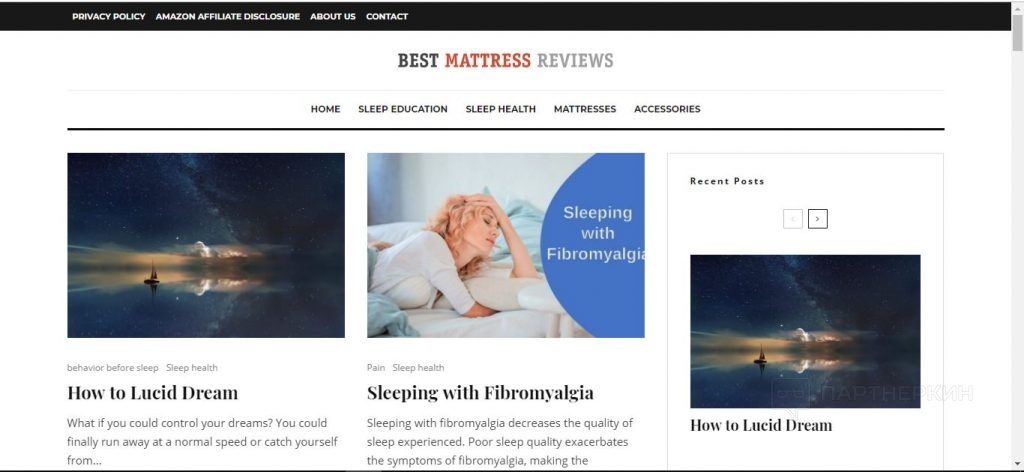
Task: Open the Sleep Health menu item
Action: click(500, 109)
